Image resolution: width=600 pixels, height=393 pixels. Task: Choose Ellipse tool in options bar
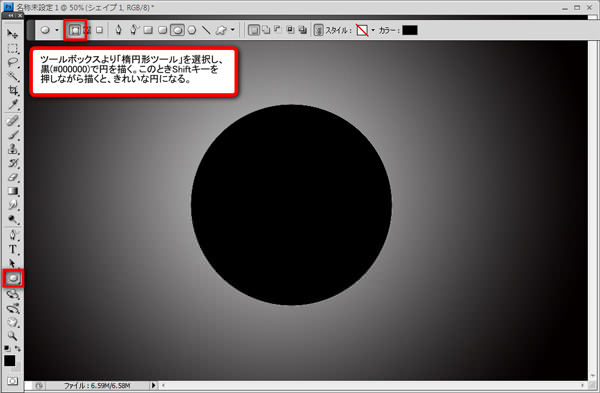point(177,30)
